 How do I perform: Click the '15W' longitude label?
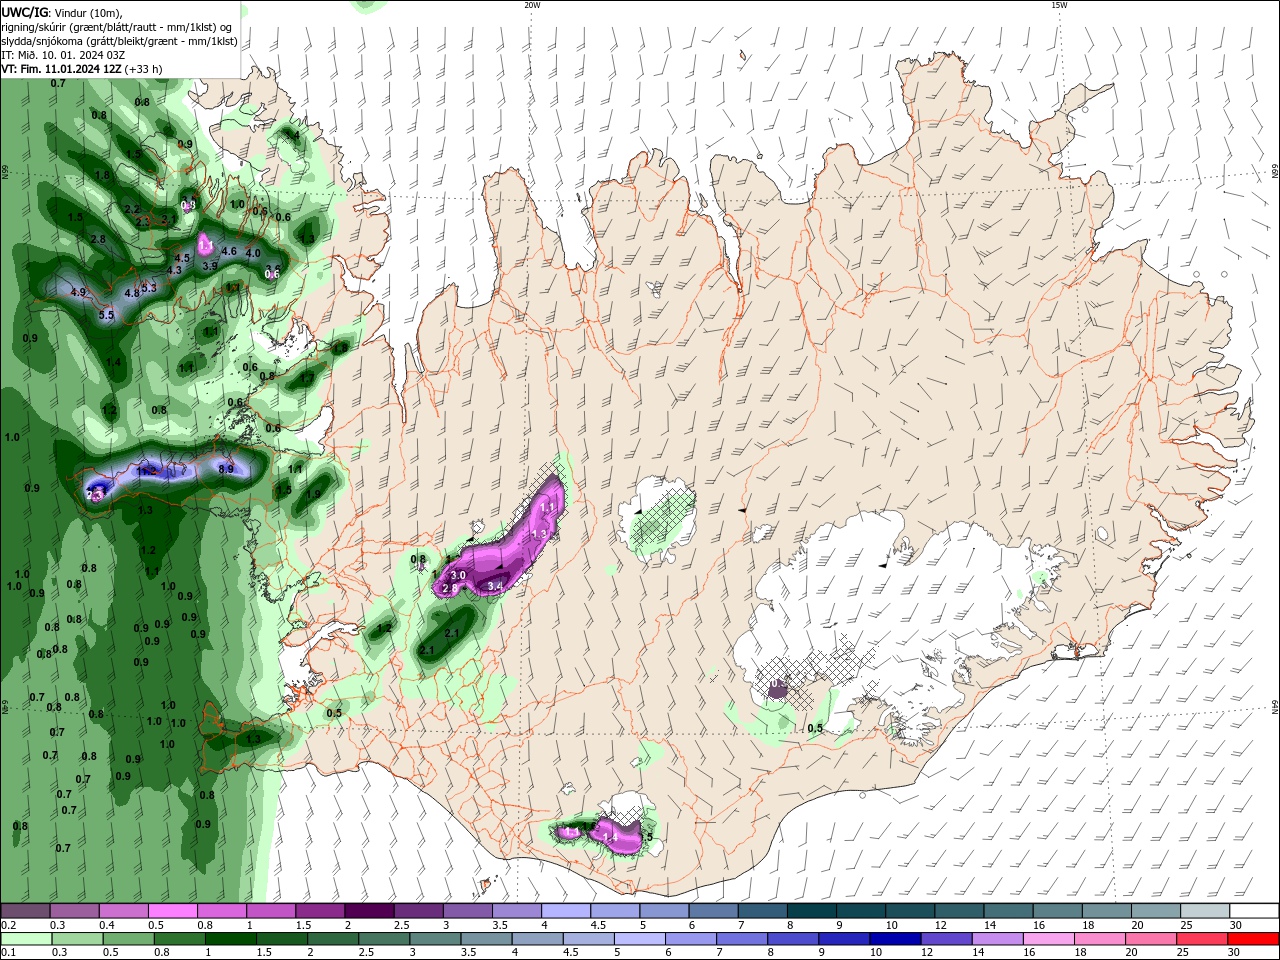coord(1059,5)
